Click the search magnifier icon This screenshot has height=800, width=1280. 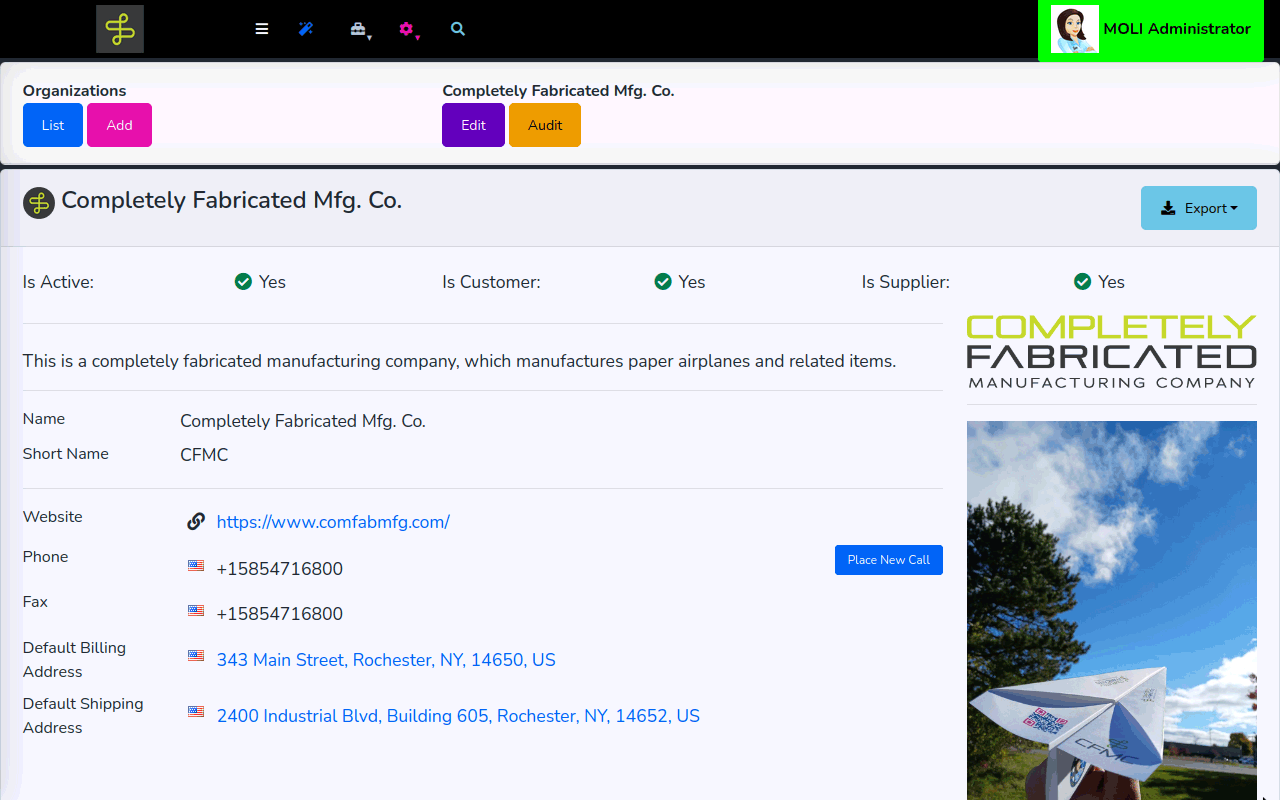coord(458,29)
